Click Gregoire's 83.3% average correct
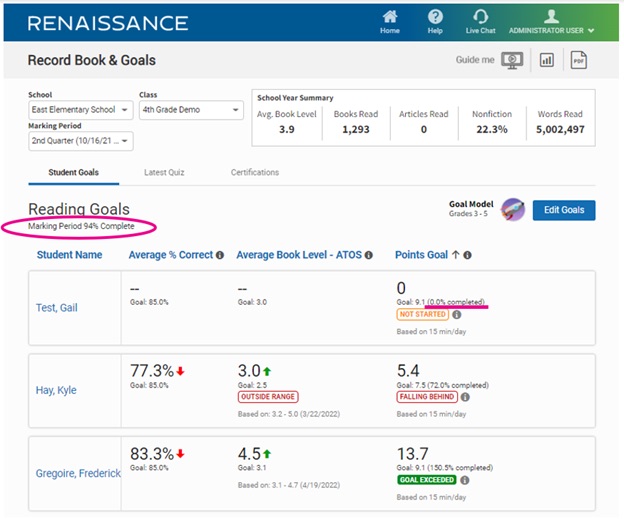 click(152, 454)
